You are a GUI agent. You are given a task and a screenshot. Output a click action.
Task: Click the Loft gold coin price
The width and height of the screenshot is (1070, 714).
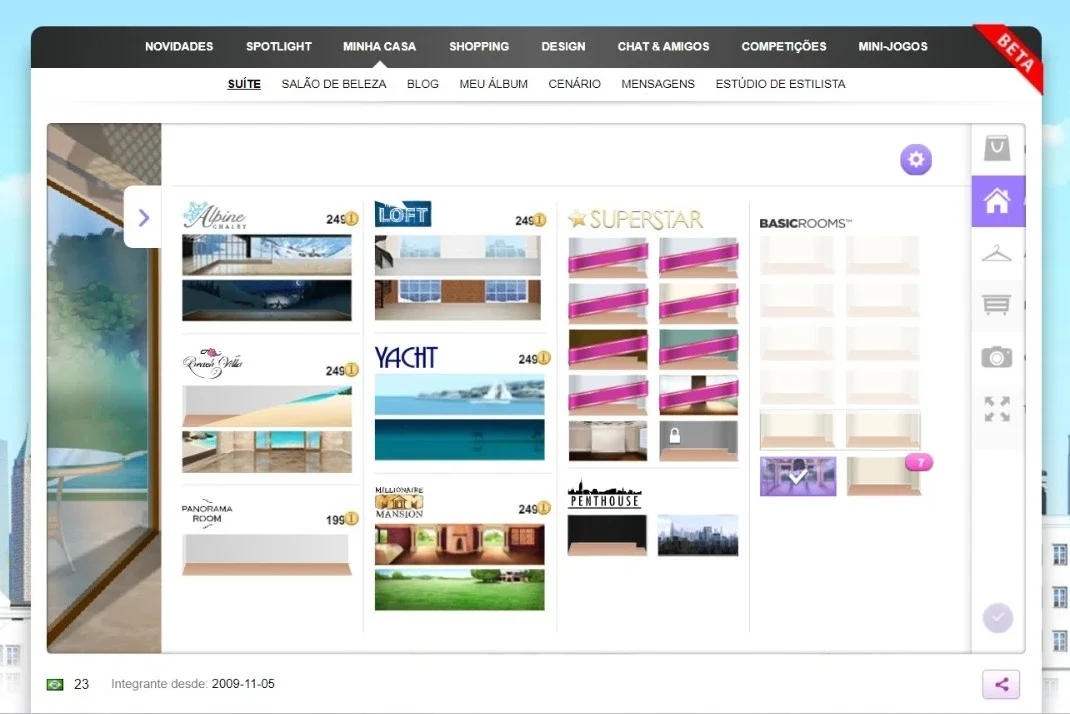tap(531, 220)
